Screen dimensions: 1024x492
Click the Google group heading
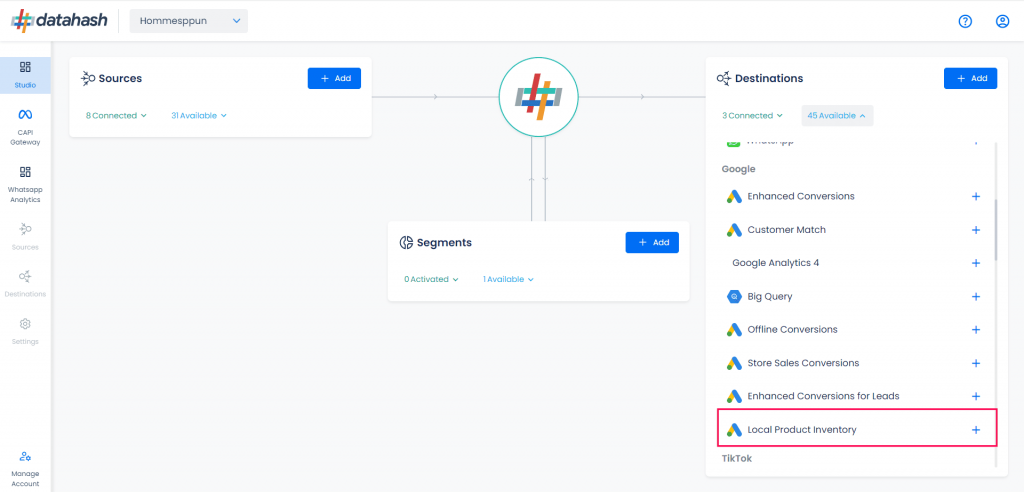738,169
